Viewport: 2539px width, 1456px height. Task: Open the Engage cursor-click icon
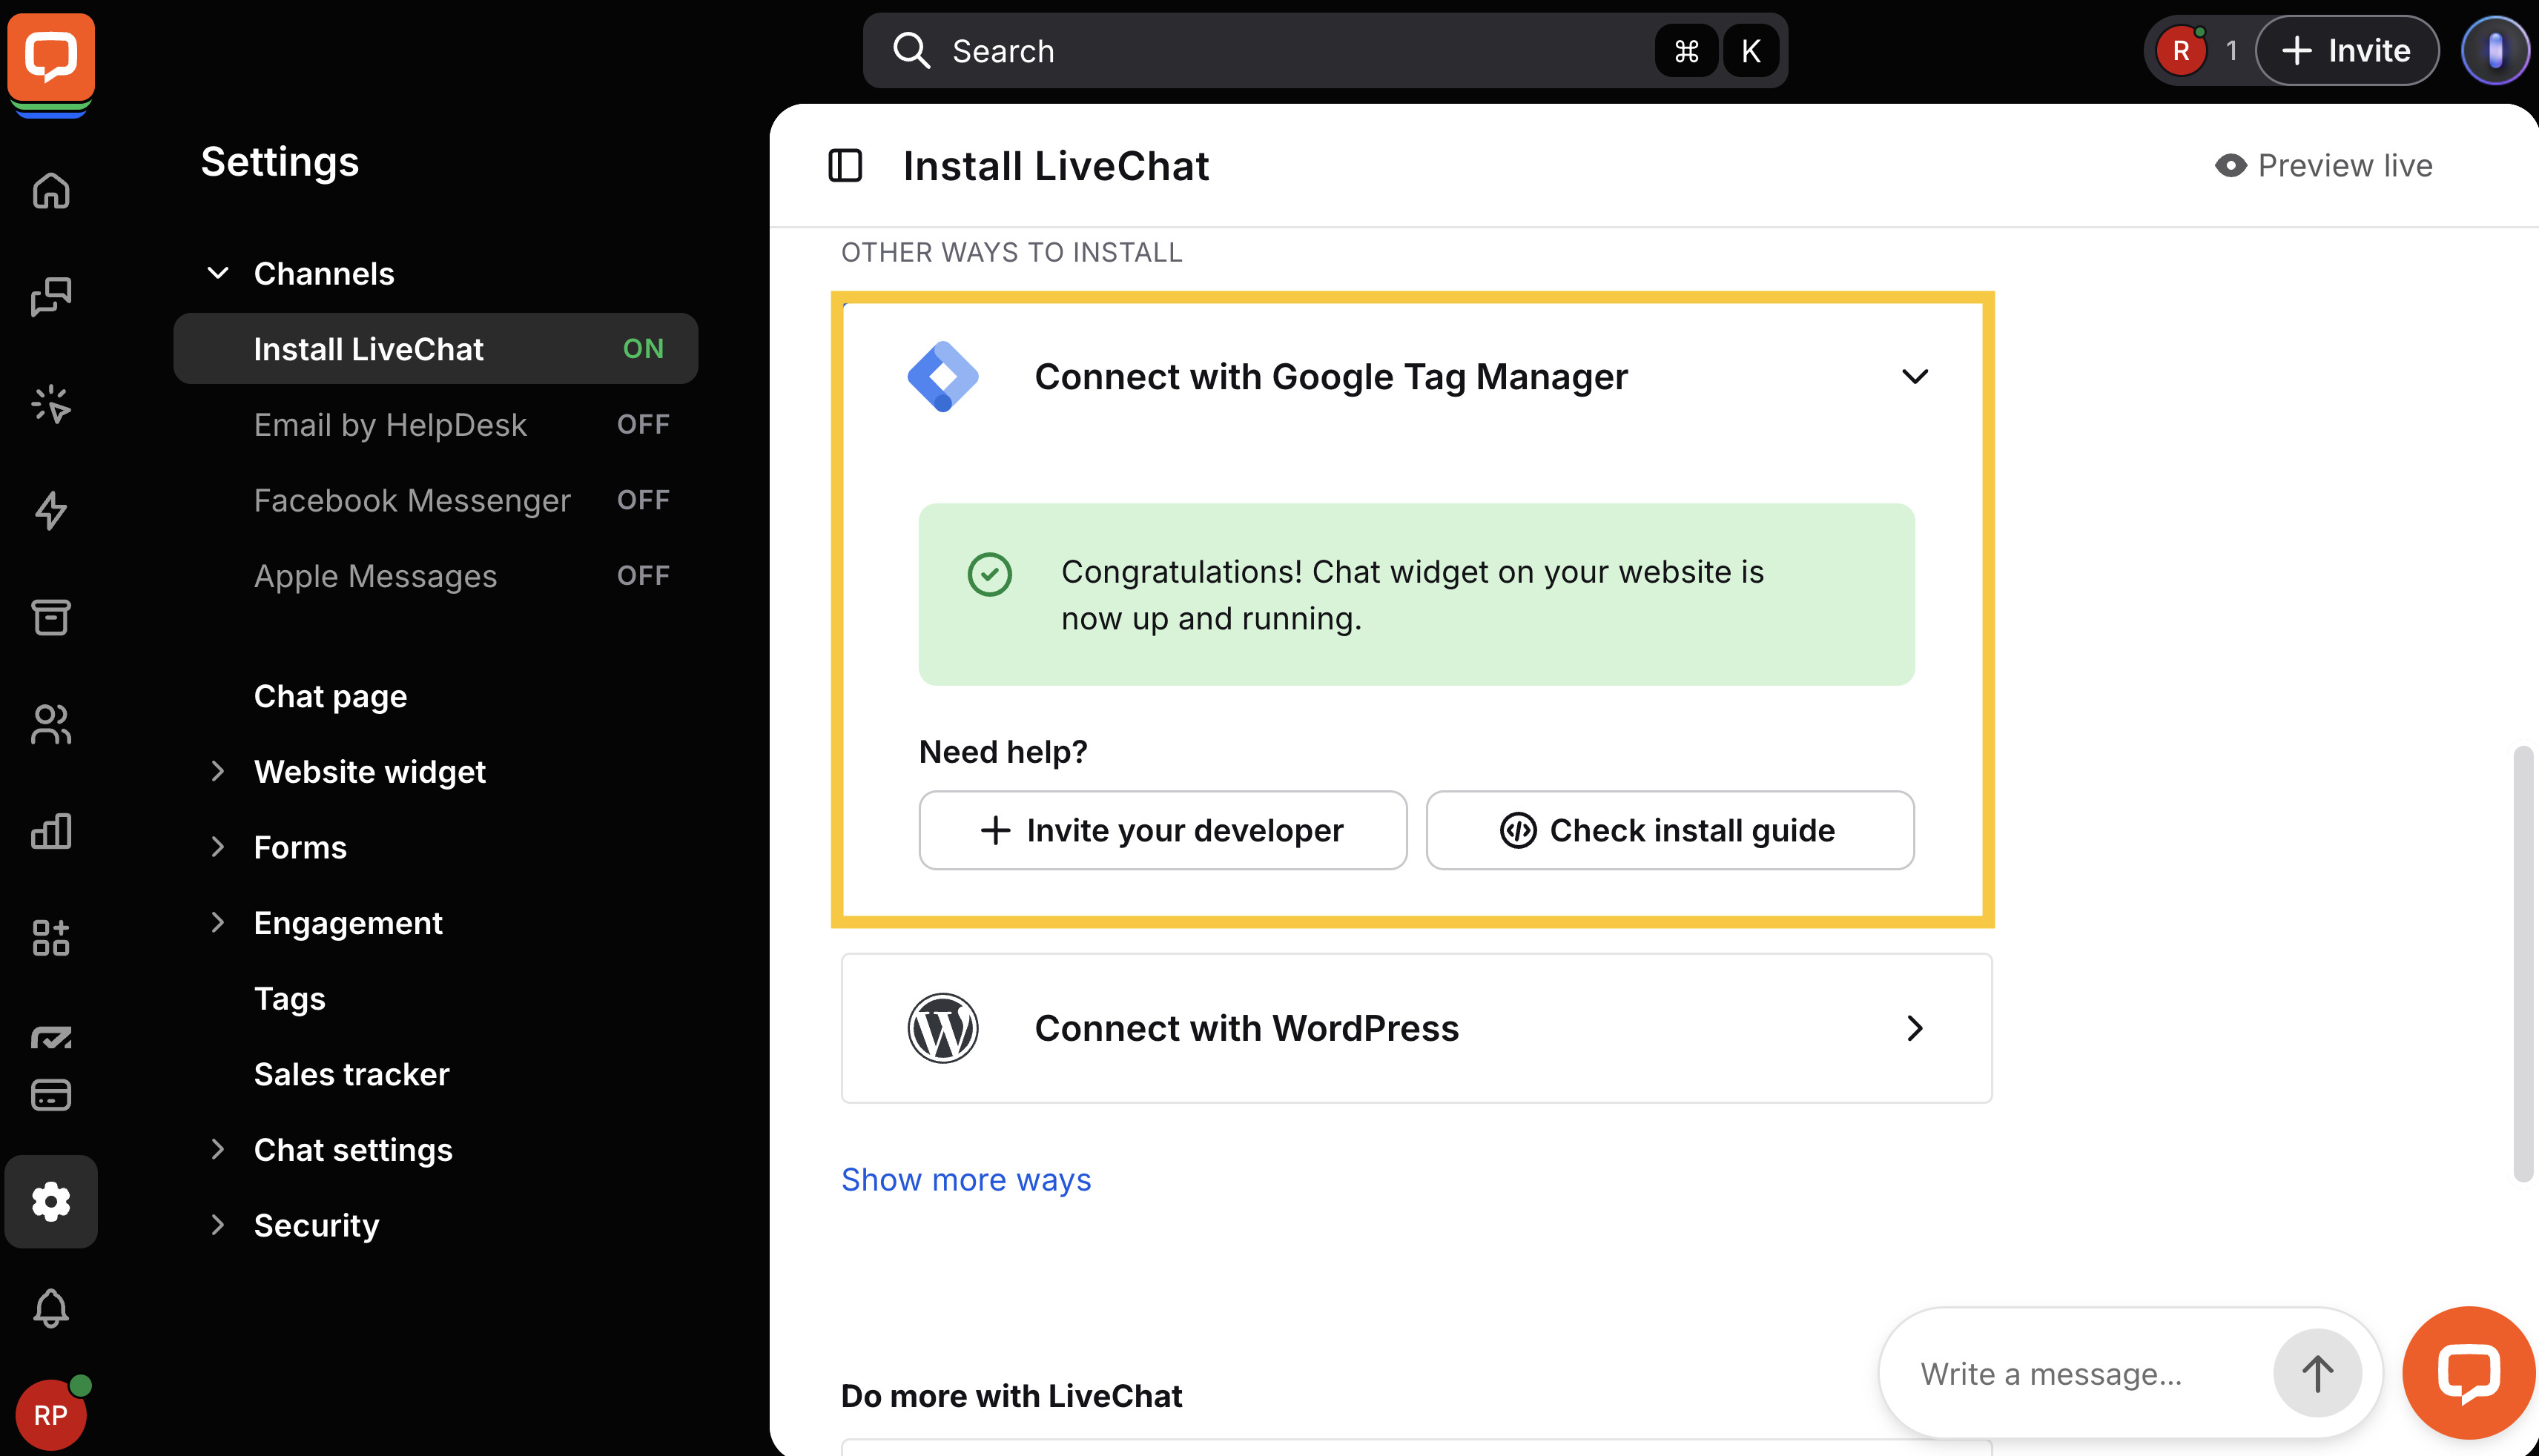coord(51,404)
